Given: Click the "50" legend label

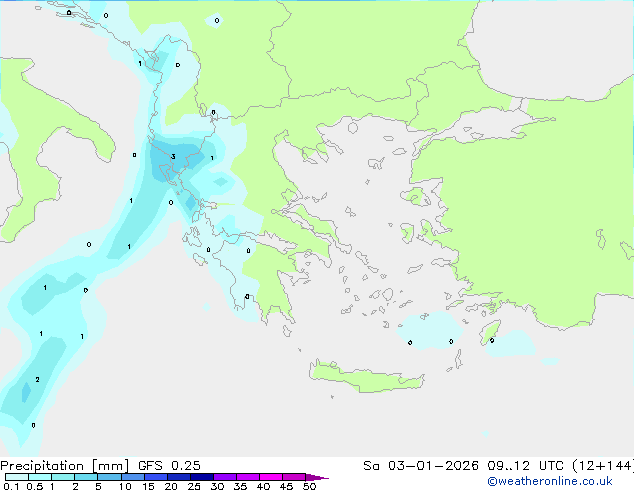Looking at the screenshot, I should point(310,486).
